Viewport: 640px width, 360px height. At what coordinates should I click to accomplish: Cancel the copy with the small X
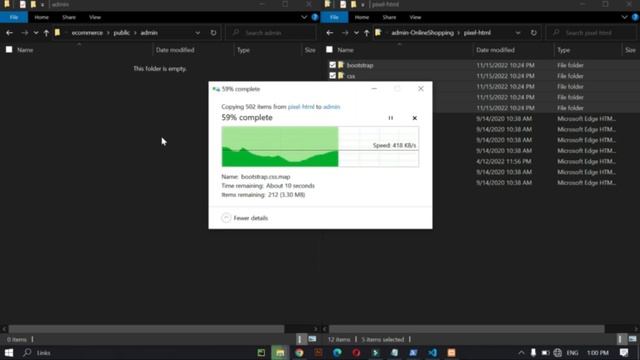coord(414,118)
